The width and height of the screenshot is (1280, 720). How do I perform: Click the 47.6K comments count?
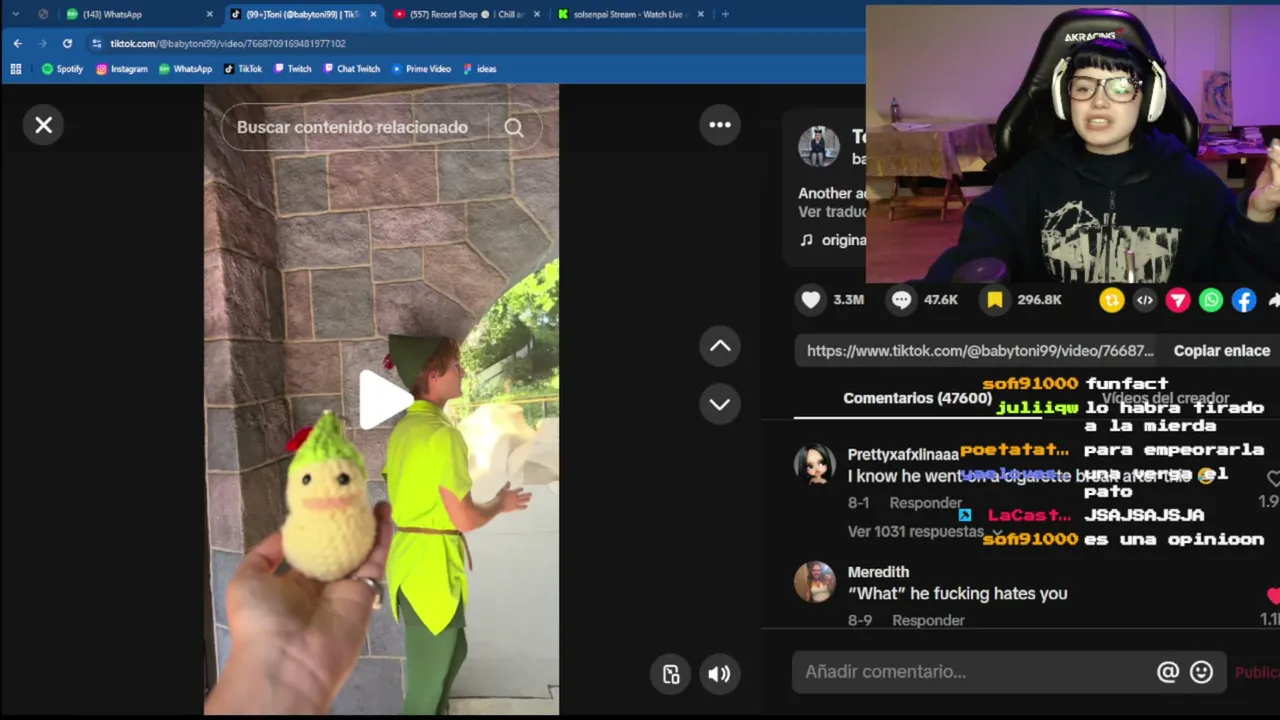(940, 300)
